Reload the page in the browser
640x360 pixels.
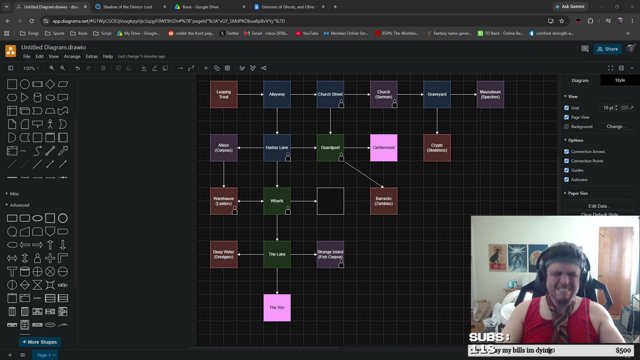click(31, 21)
